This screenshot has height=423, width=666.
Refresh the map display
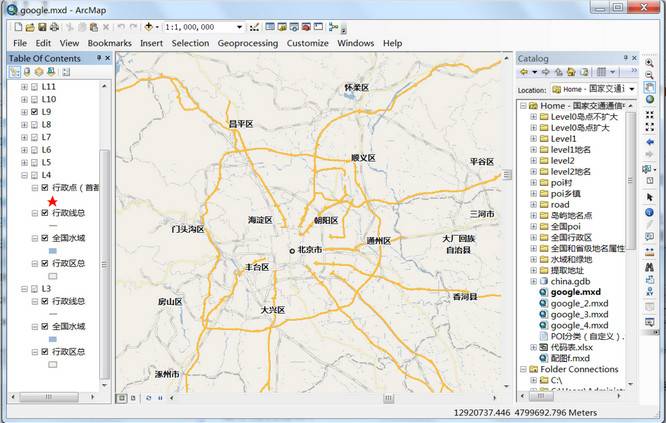(148, 398)
